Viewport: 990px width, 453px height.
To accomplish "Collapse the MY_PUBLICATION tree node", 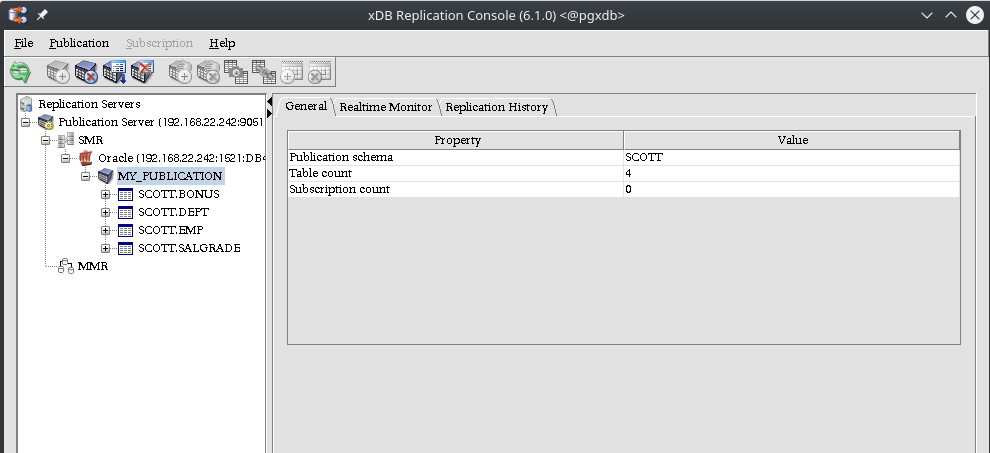I will pos(86,176).
